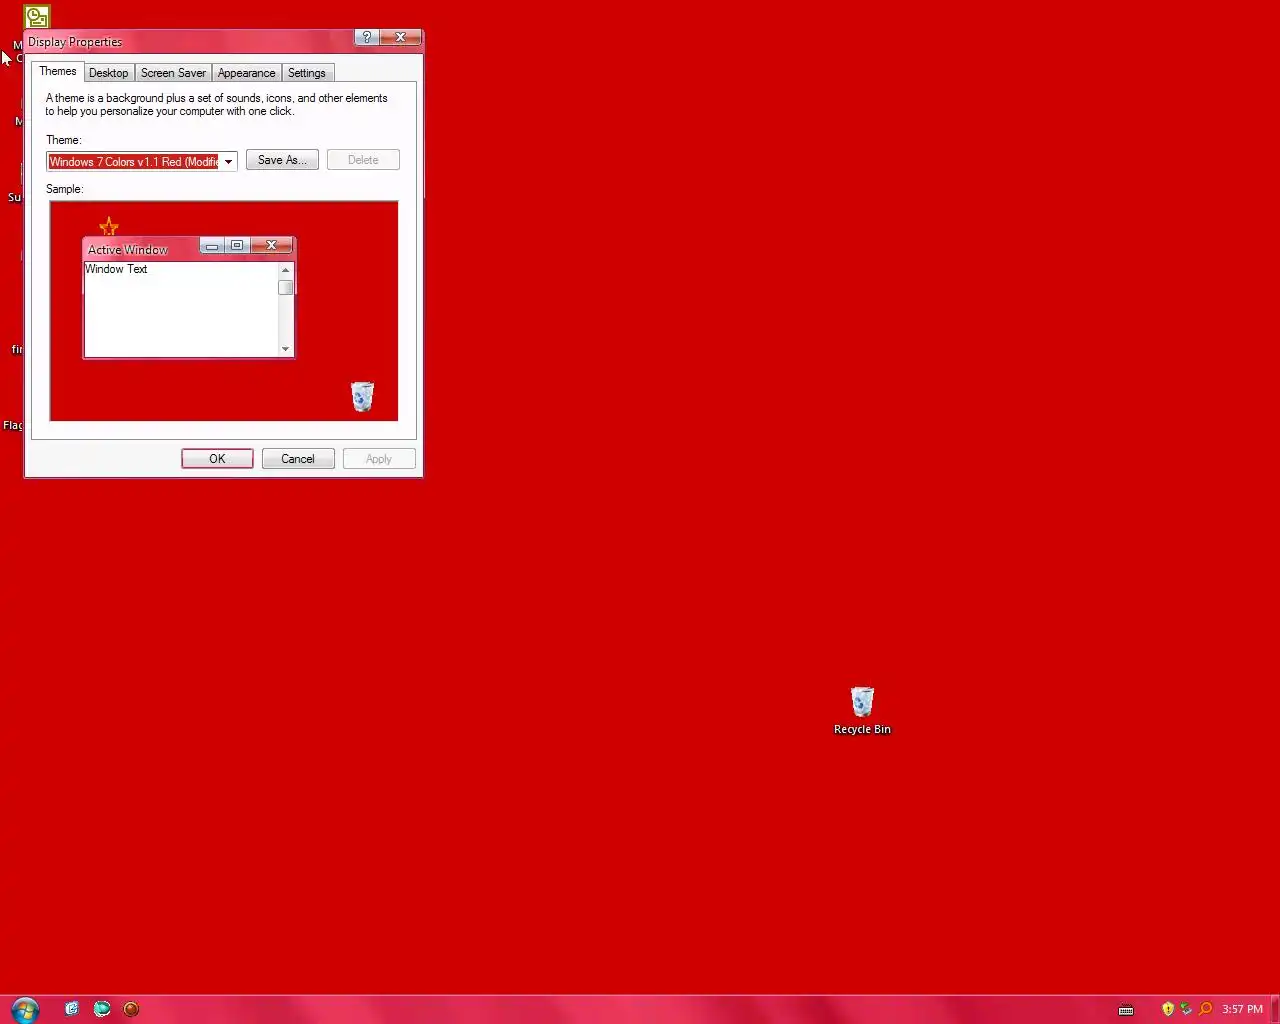Click the Delete theme button
1280x1024 pixels.
click(363, 160)
